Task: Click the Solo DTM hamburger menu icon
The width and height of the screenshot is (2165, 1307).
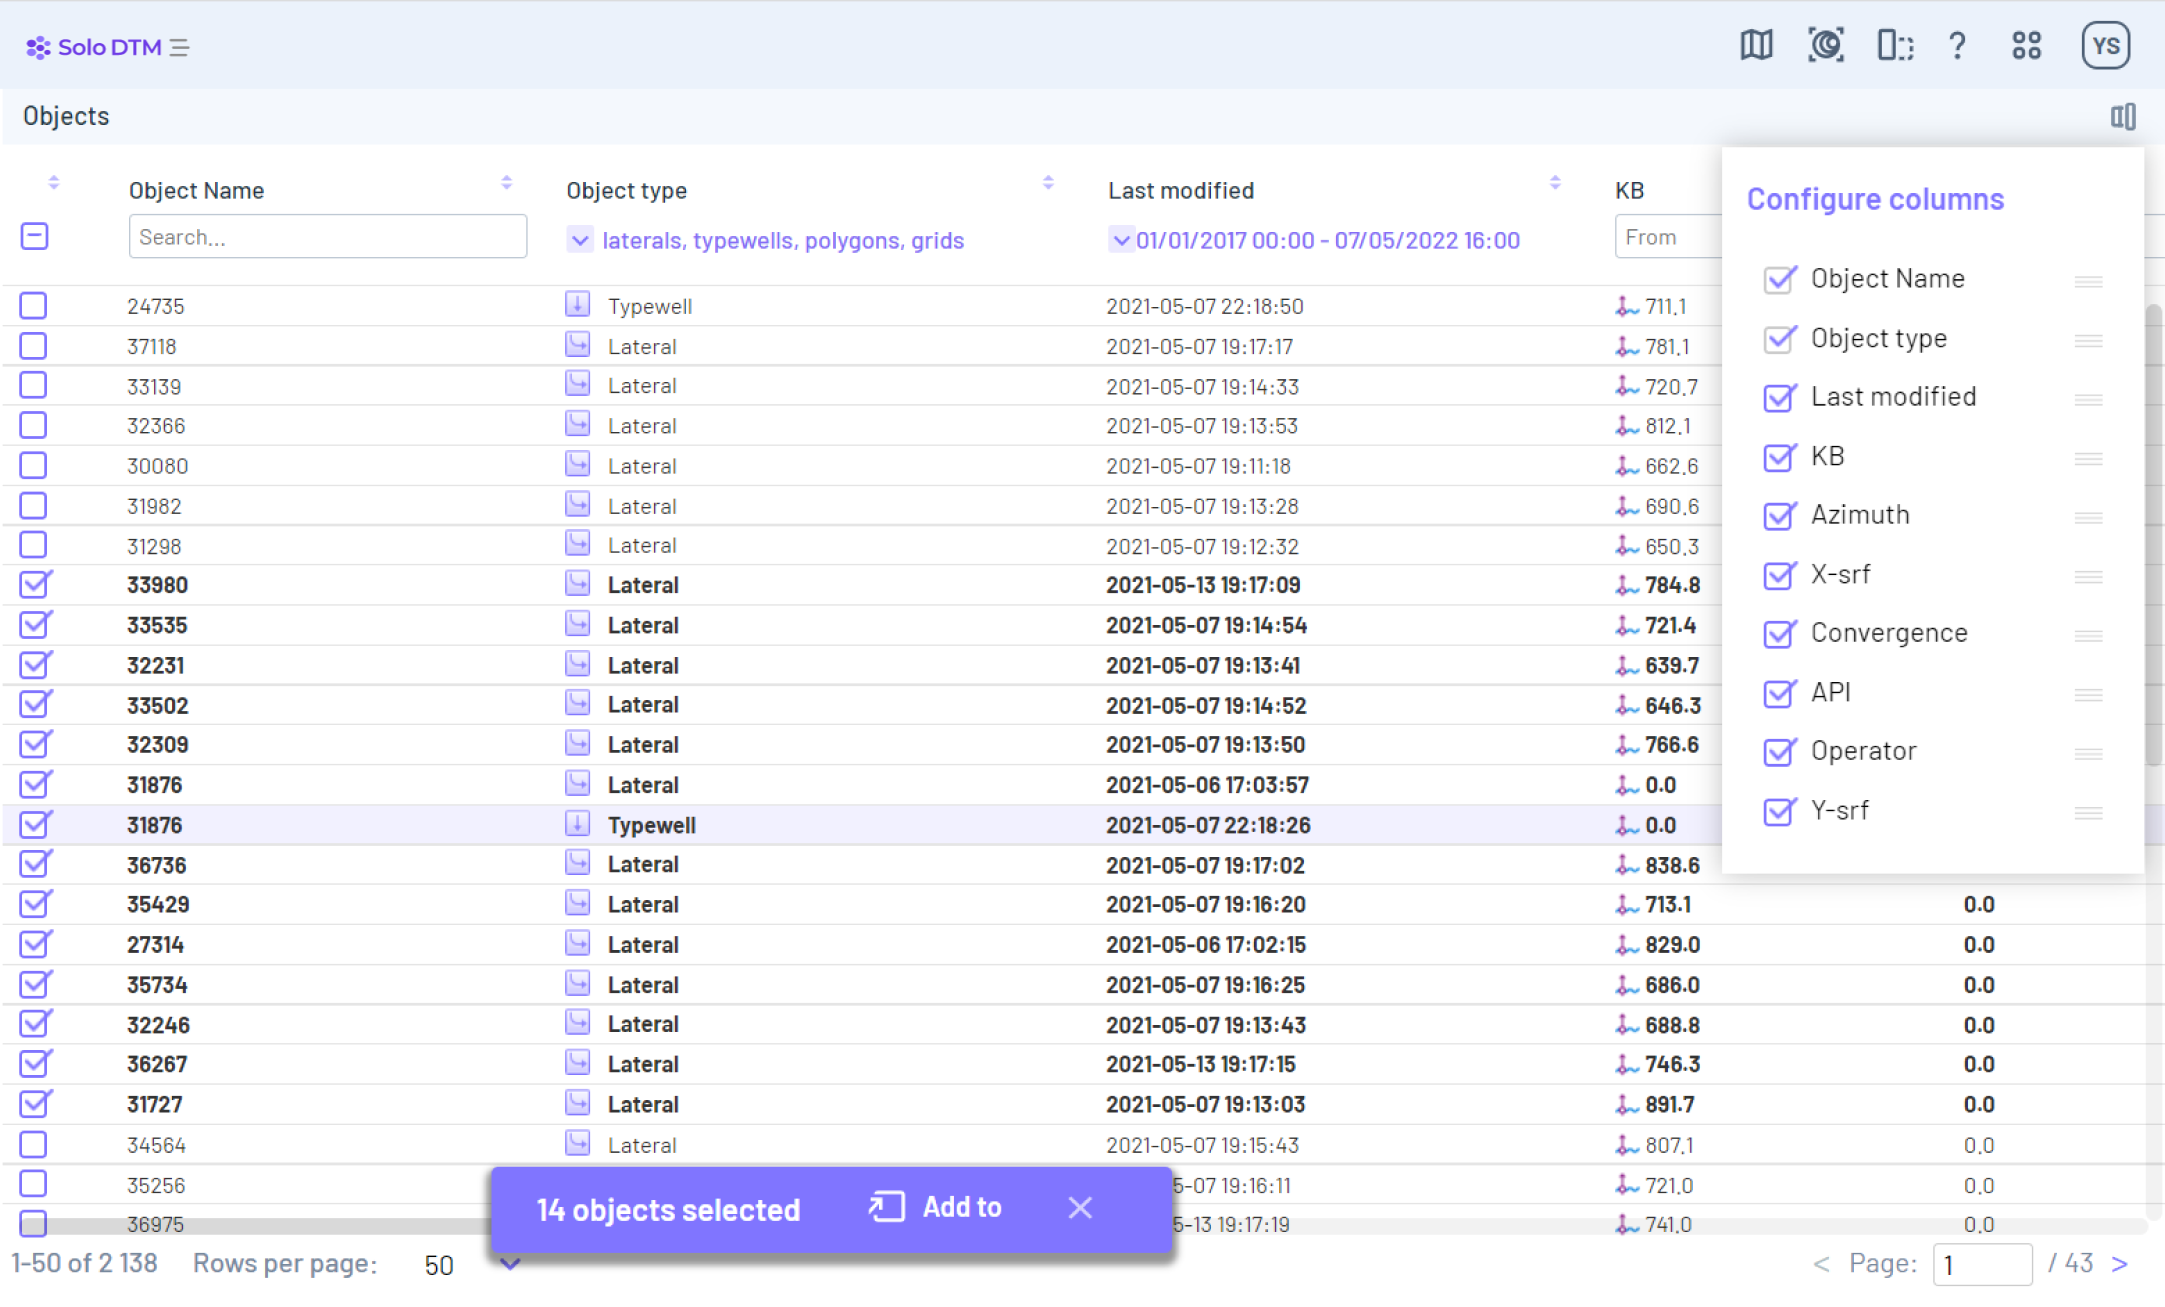Action: (x=180, y=47)
